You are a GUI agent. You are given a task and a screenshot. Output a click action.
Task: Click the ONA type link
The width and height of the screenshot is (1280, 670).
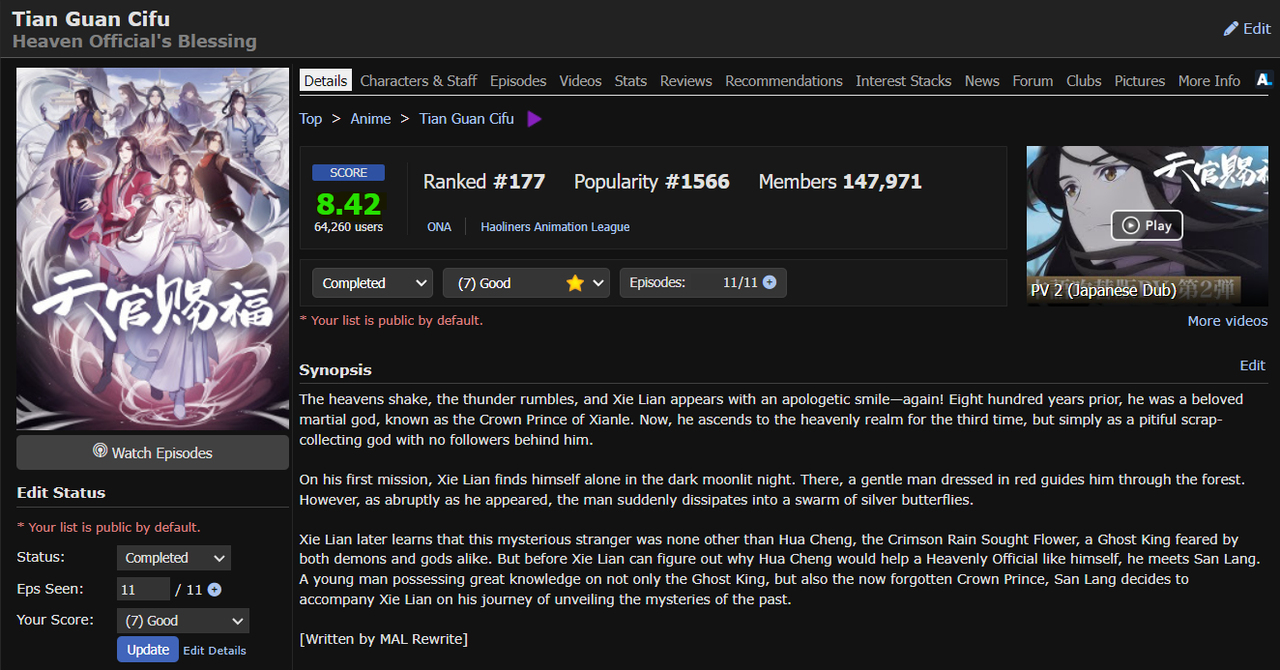click(x=439, y=227)
